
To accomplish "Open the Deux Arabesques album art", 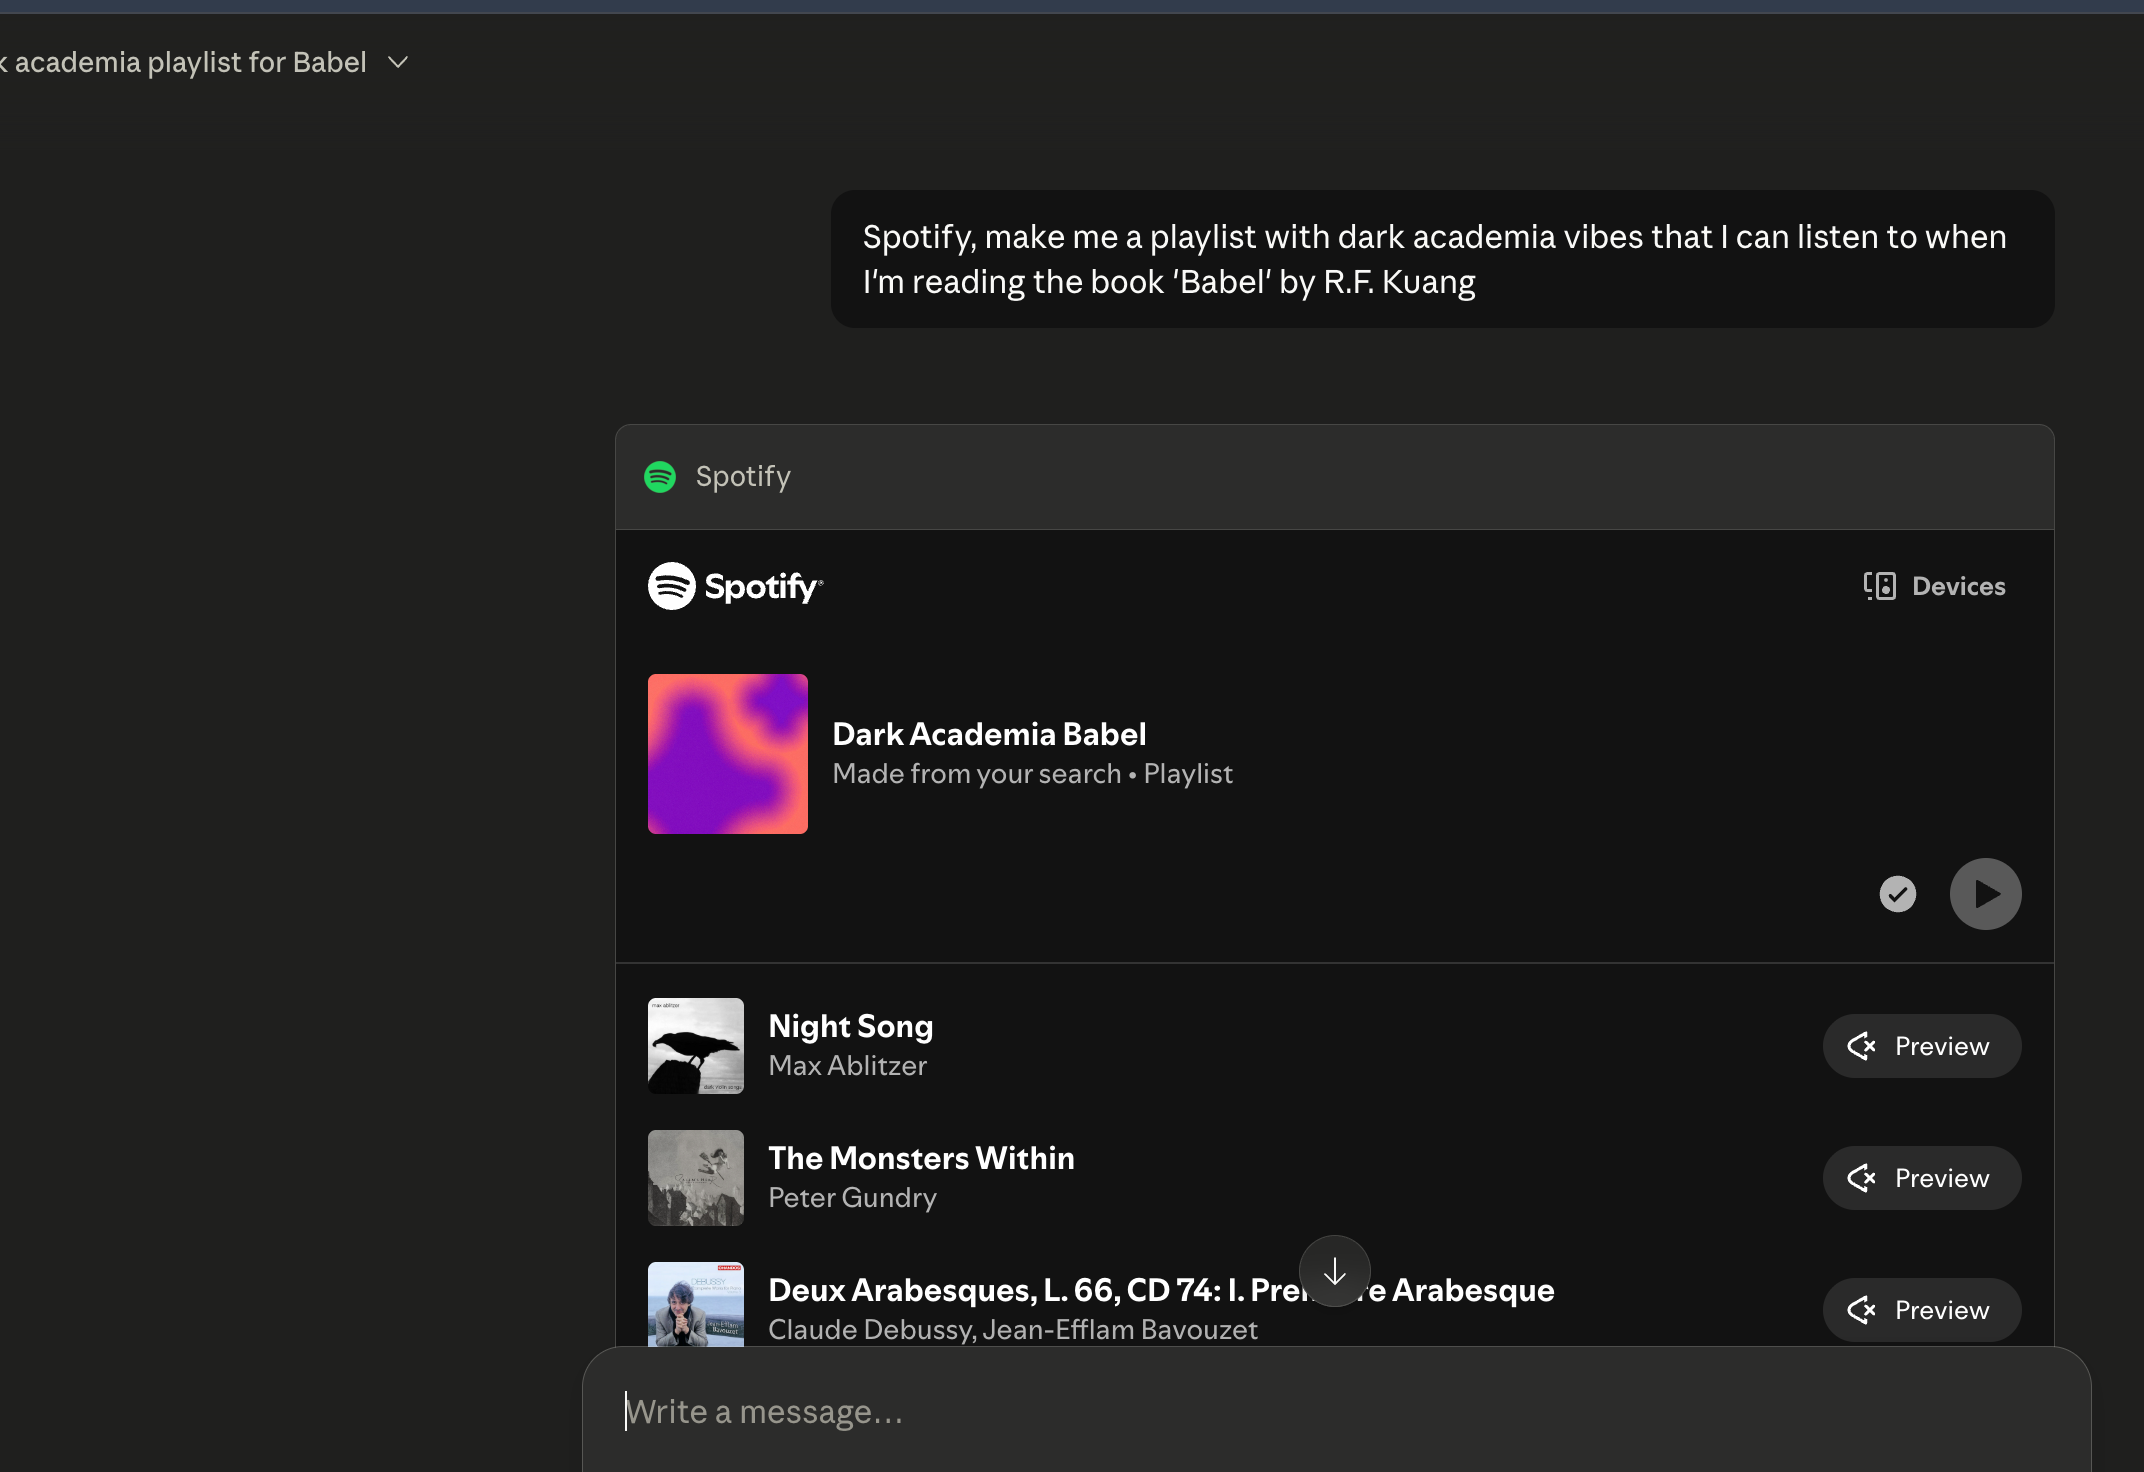I will tap(696, 1304).
